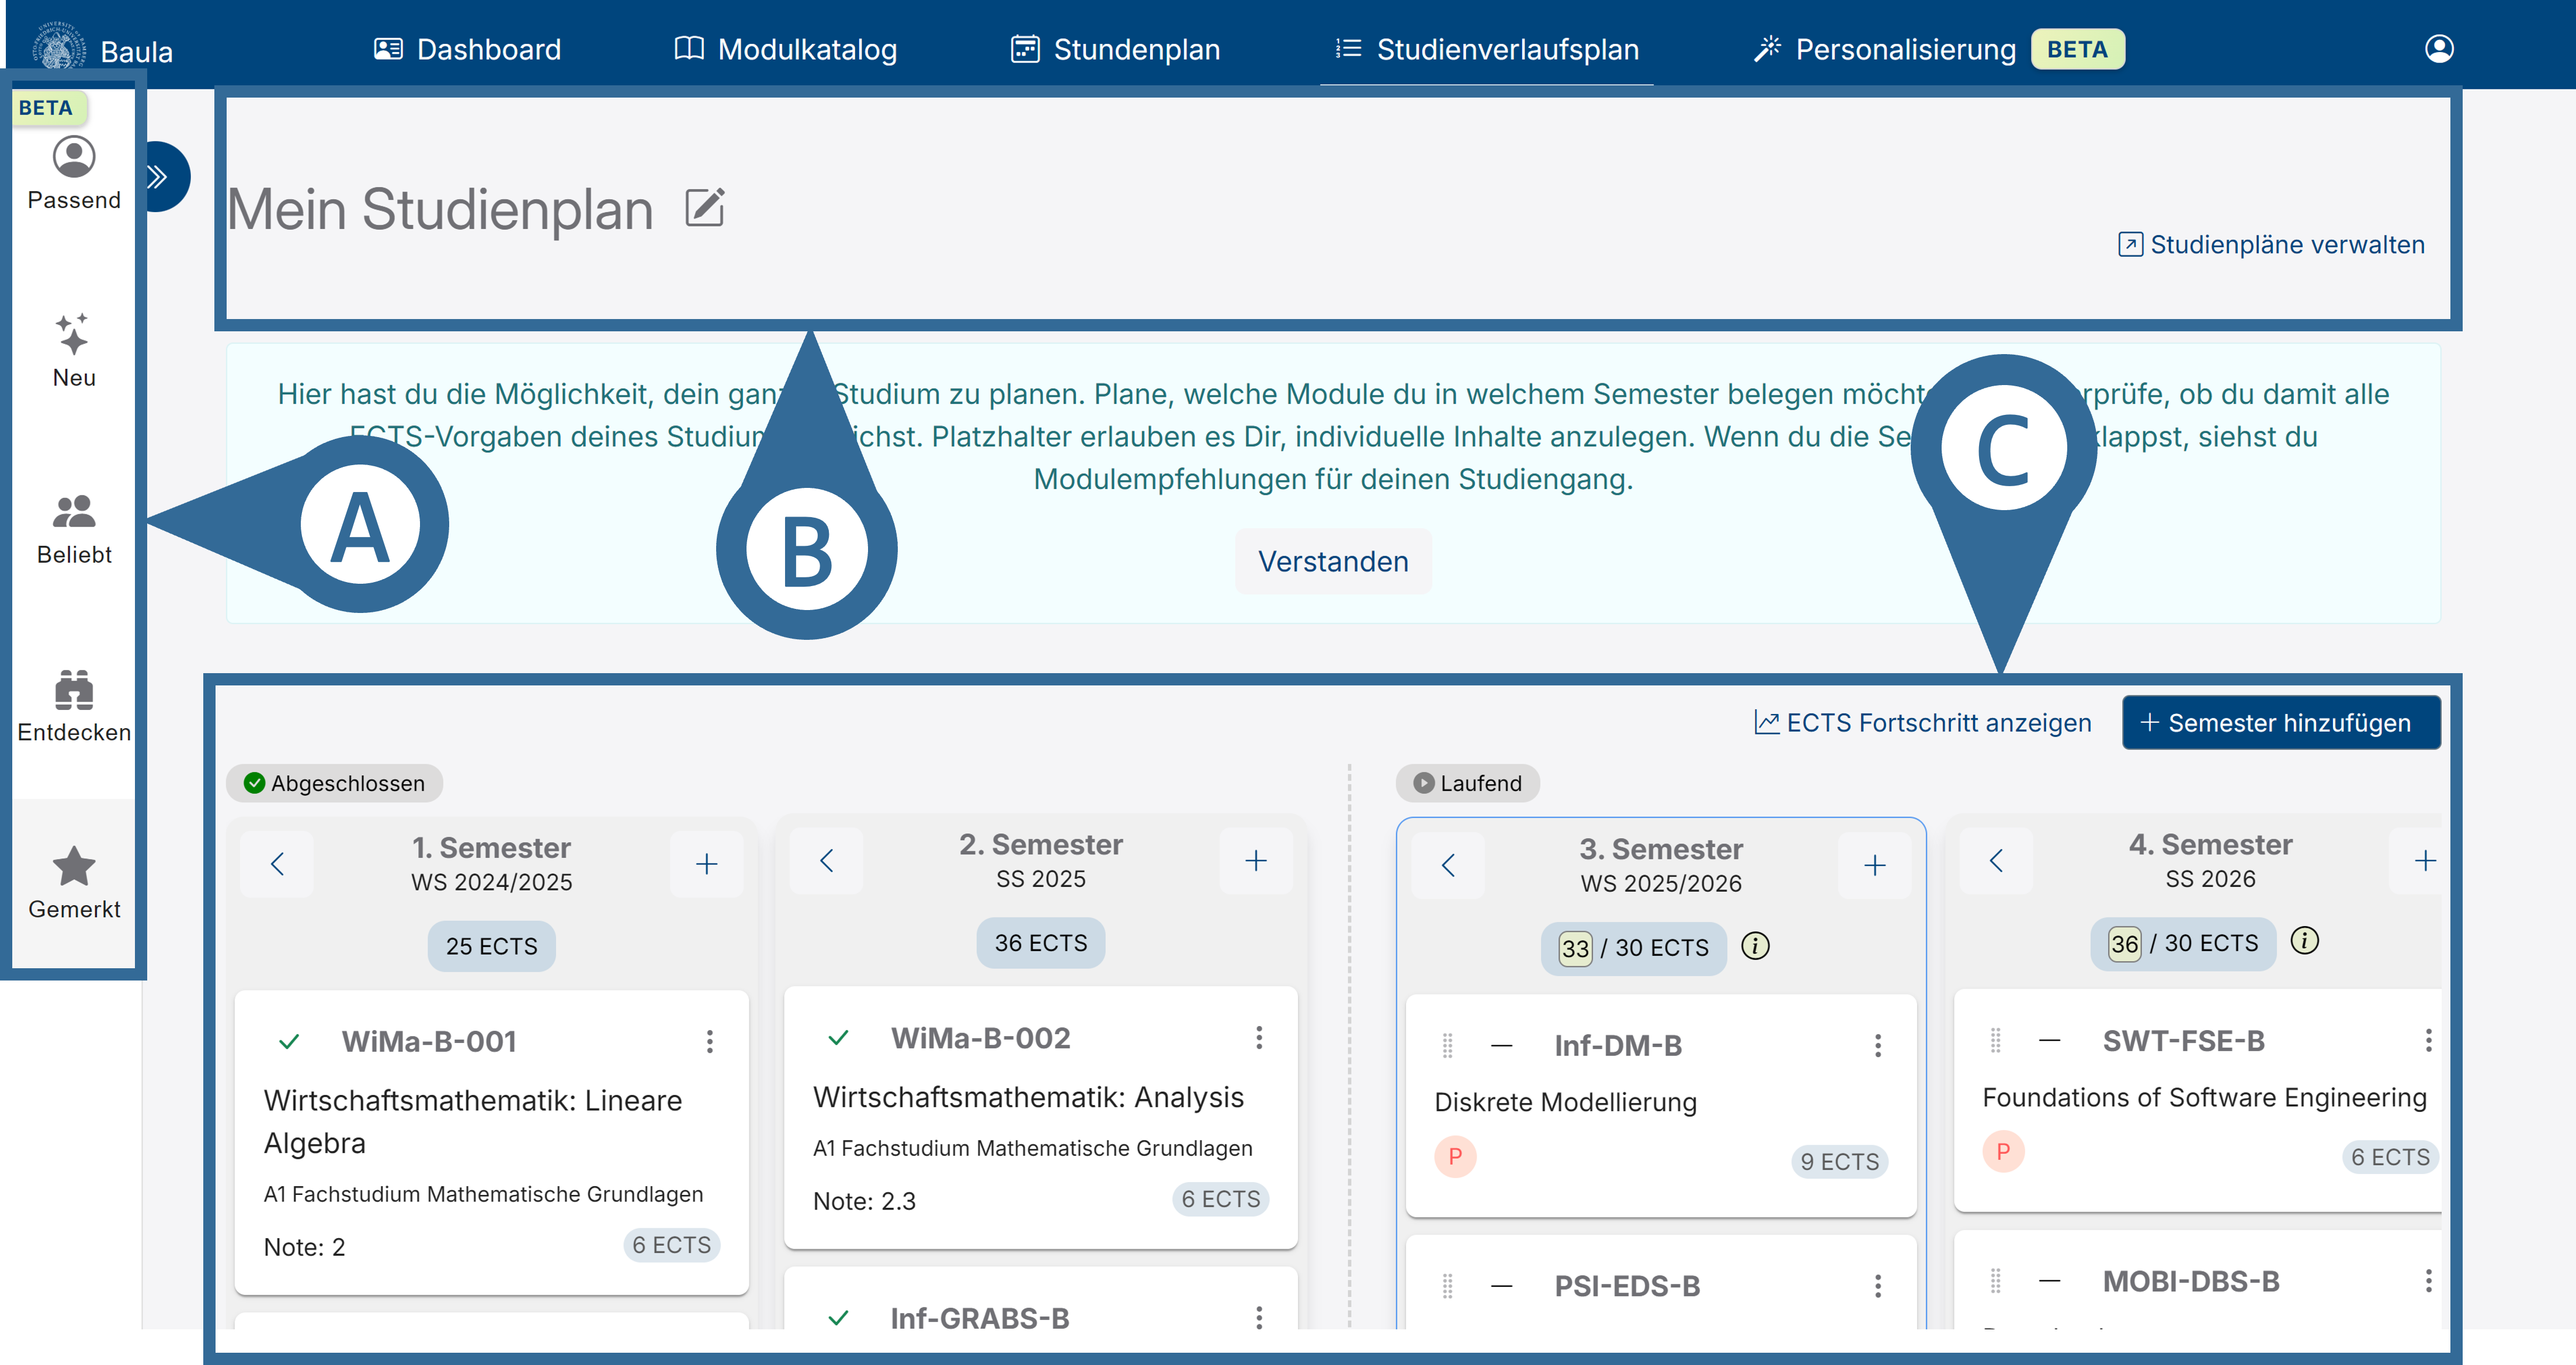Click Semester hinzufügen button

point(2281,722)
